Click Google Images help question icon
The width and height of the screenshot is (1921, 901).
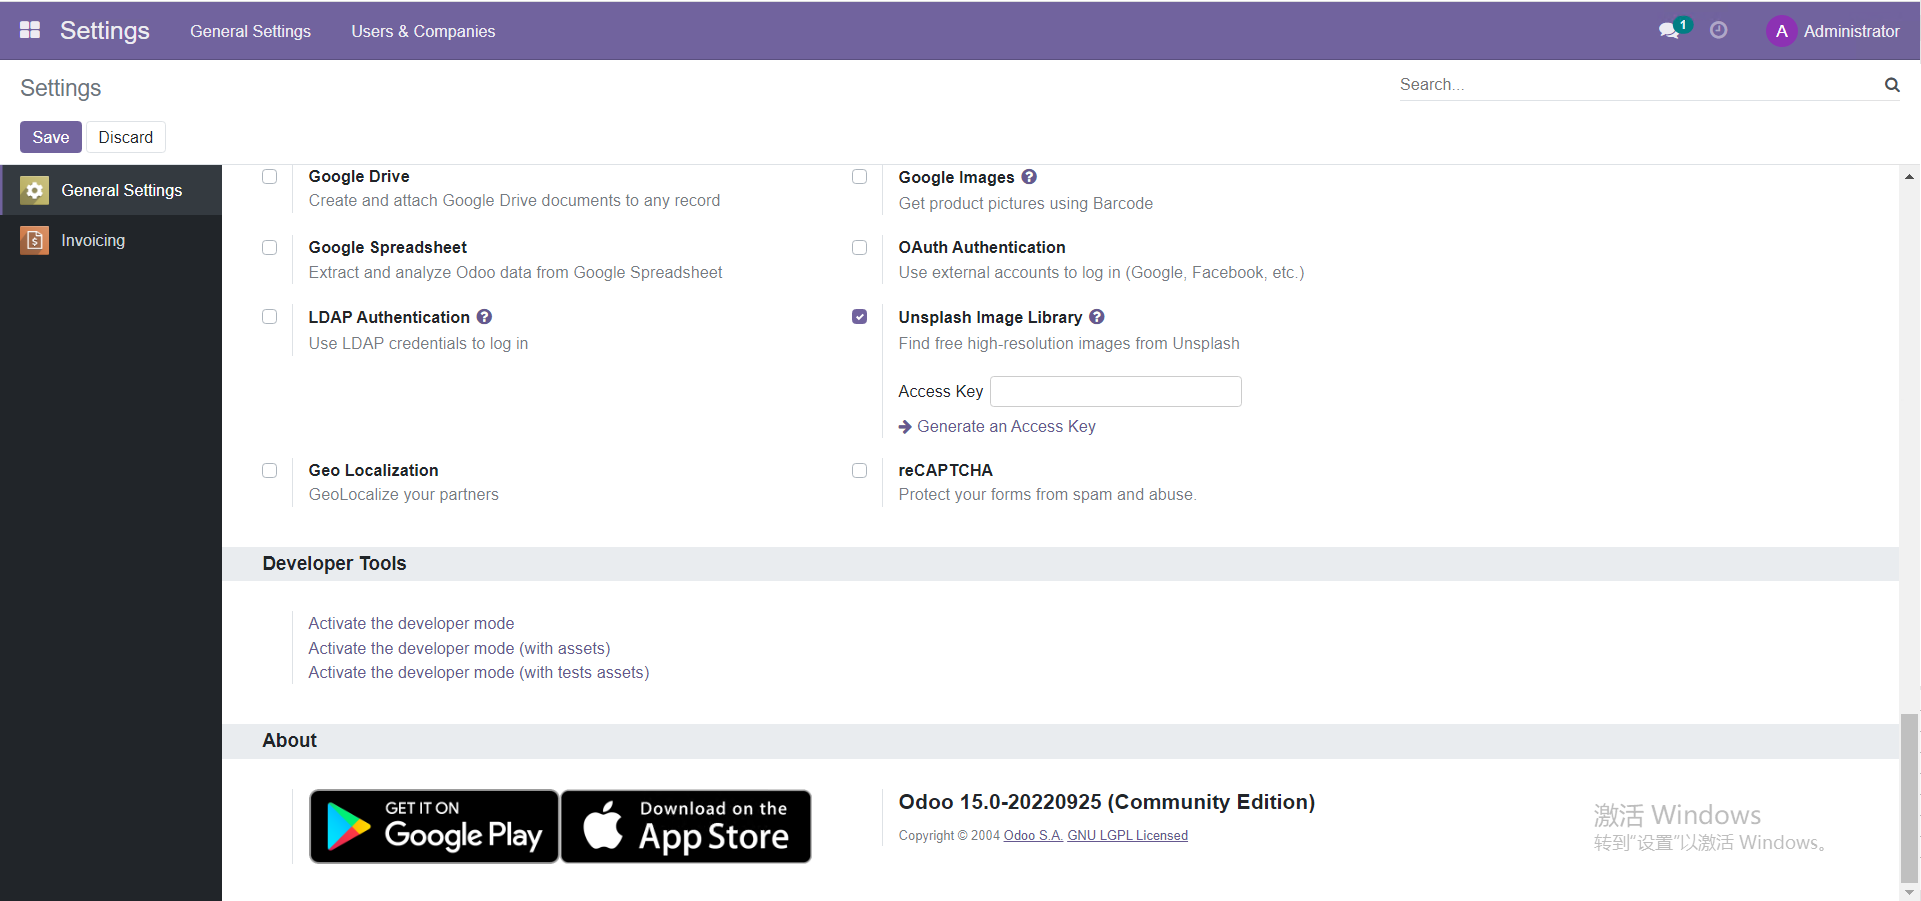[1029, 177]
